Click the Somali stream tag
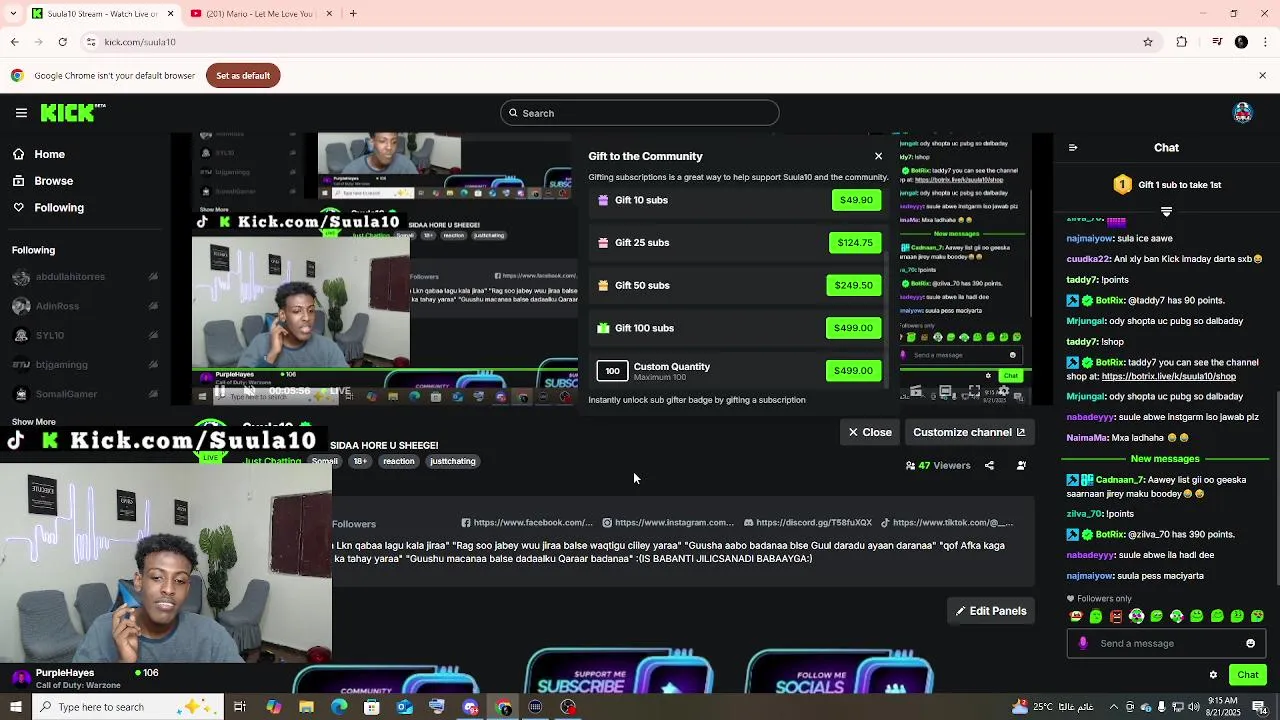1280x720 pixels. (x=325, y=461)
